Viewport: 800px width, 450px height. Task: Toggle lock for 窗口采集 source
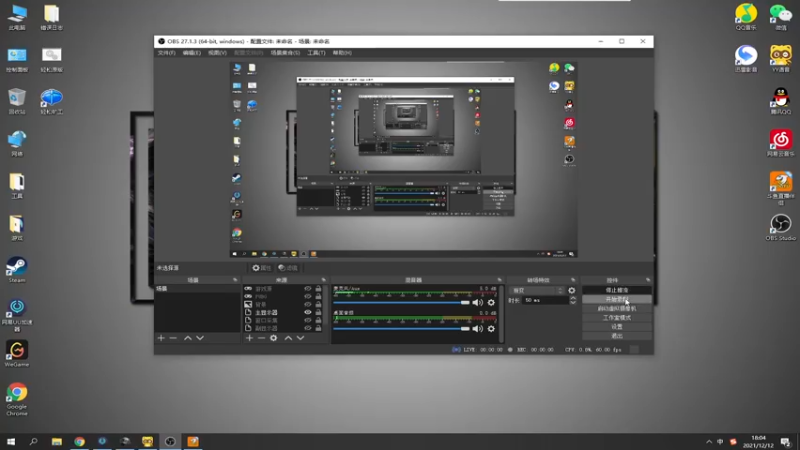318,320
